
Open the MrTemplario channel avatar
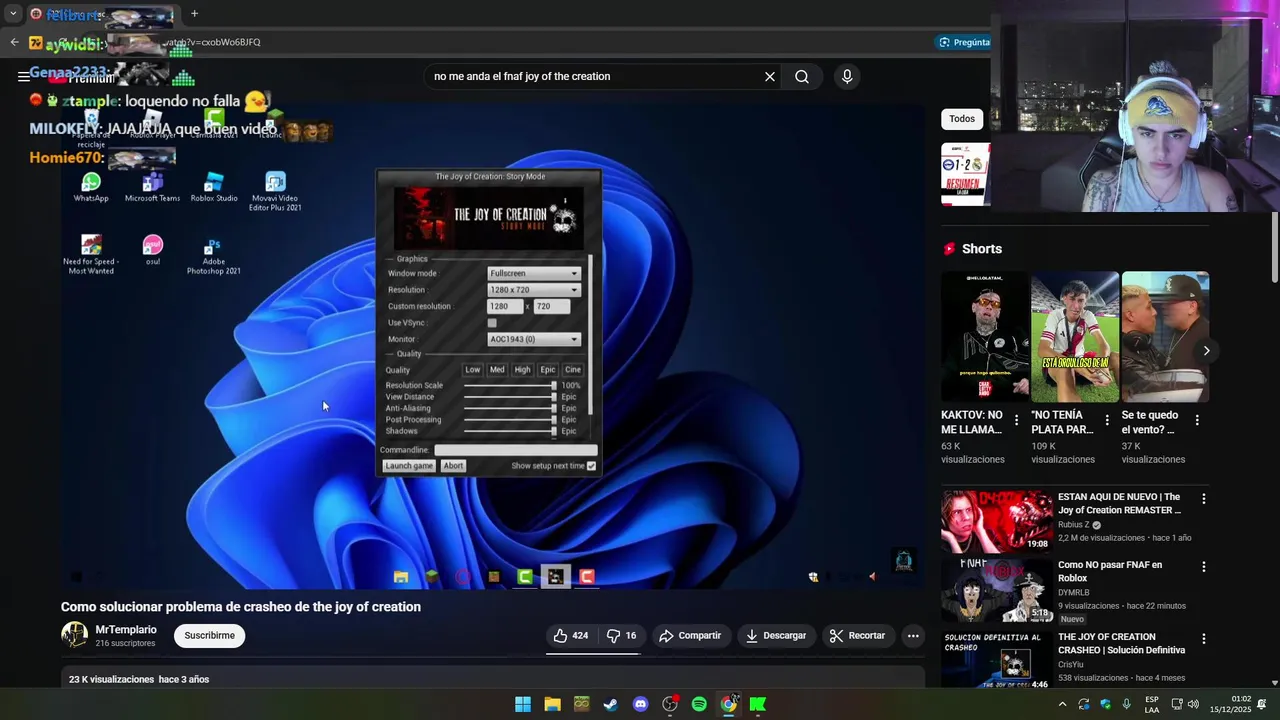coord(74,635)
